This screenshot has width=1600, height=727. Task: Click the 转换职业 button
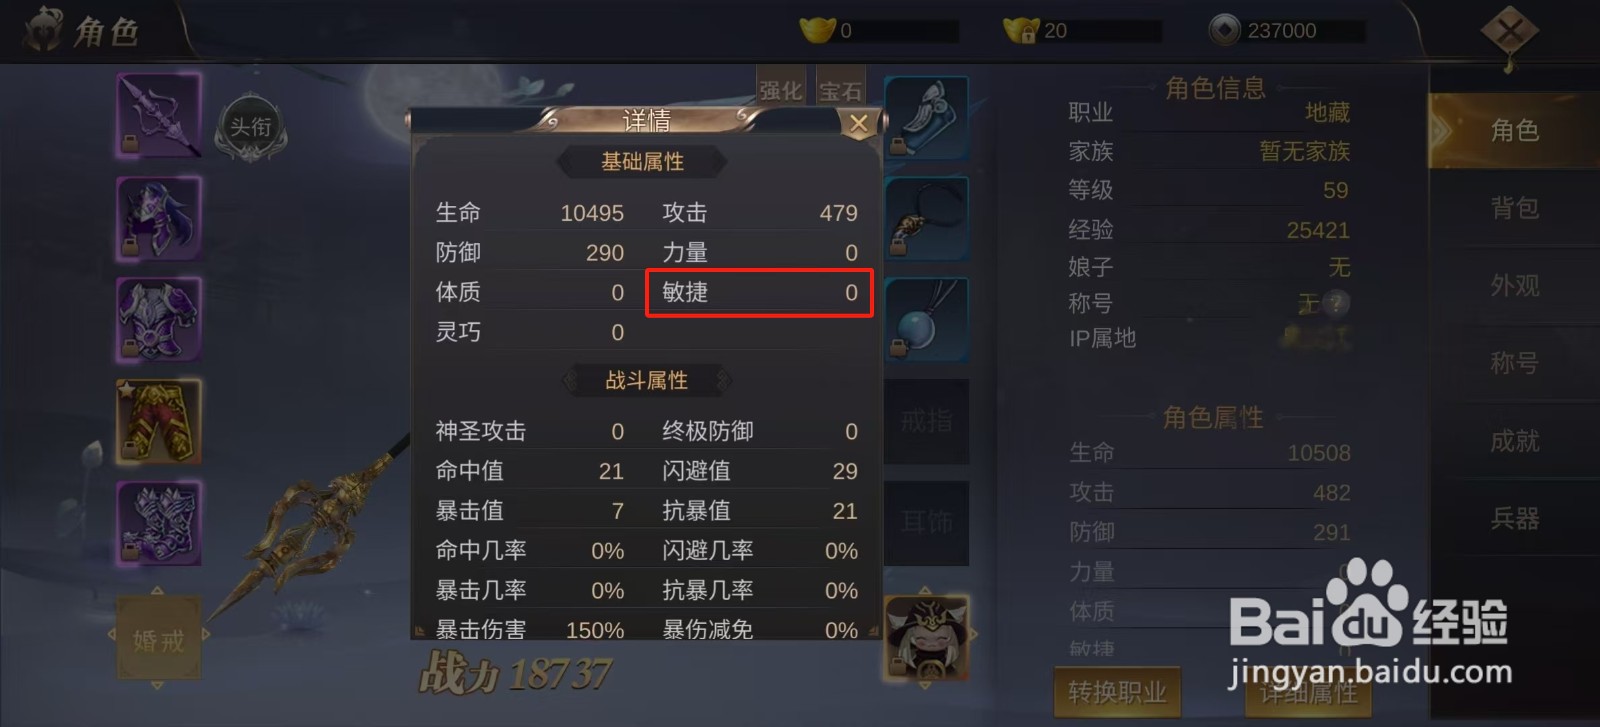(1117, 692)
